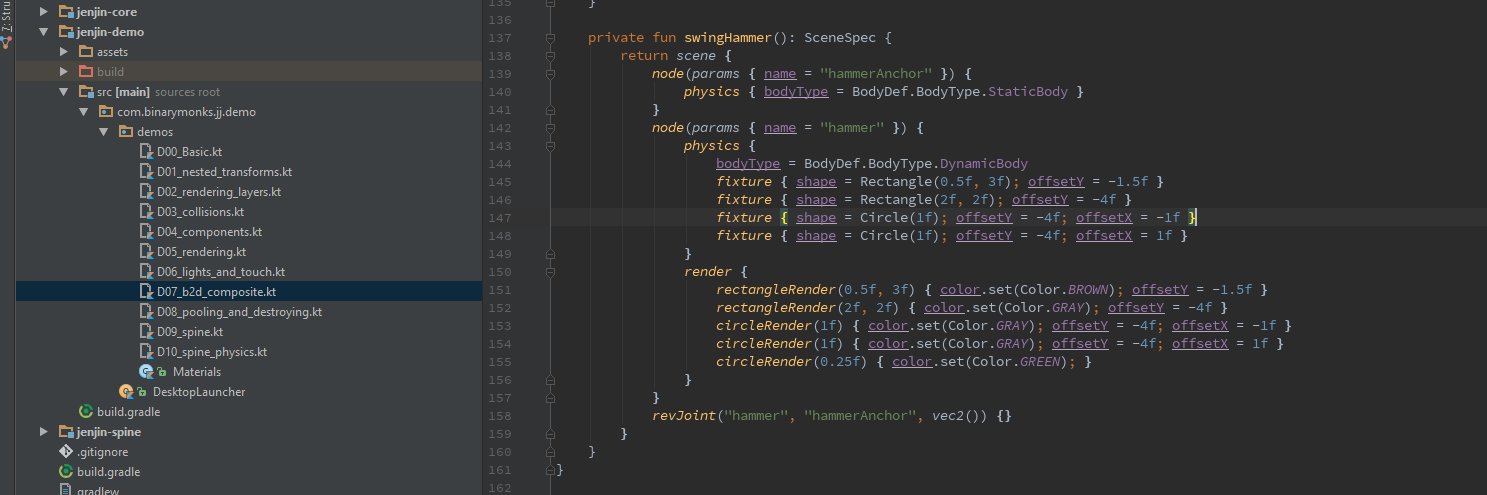Viewport: 1487px width, 495px height.
Task: Select D01_nested_transforms.kt in the project tree
Action: pyautogui.click(x=224, y=172)
